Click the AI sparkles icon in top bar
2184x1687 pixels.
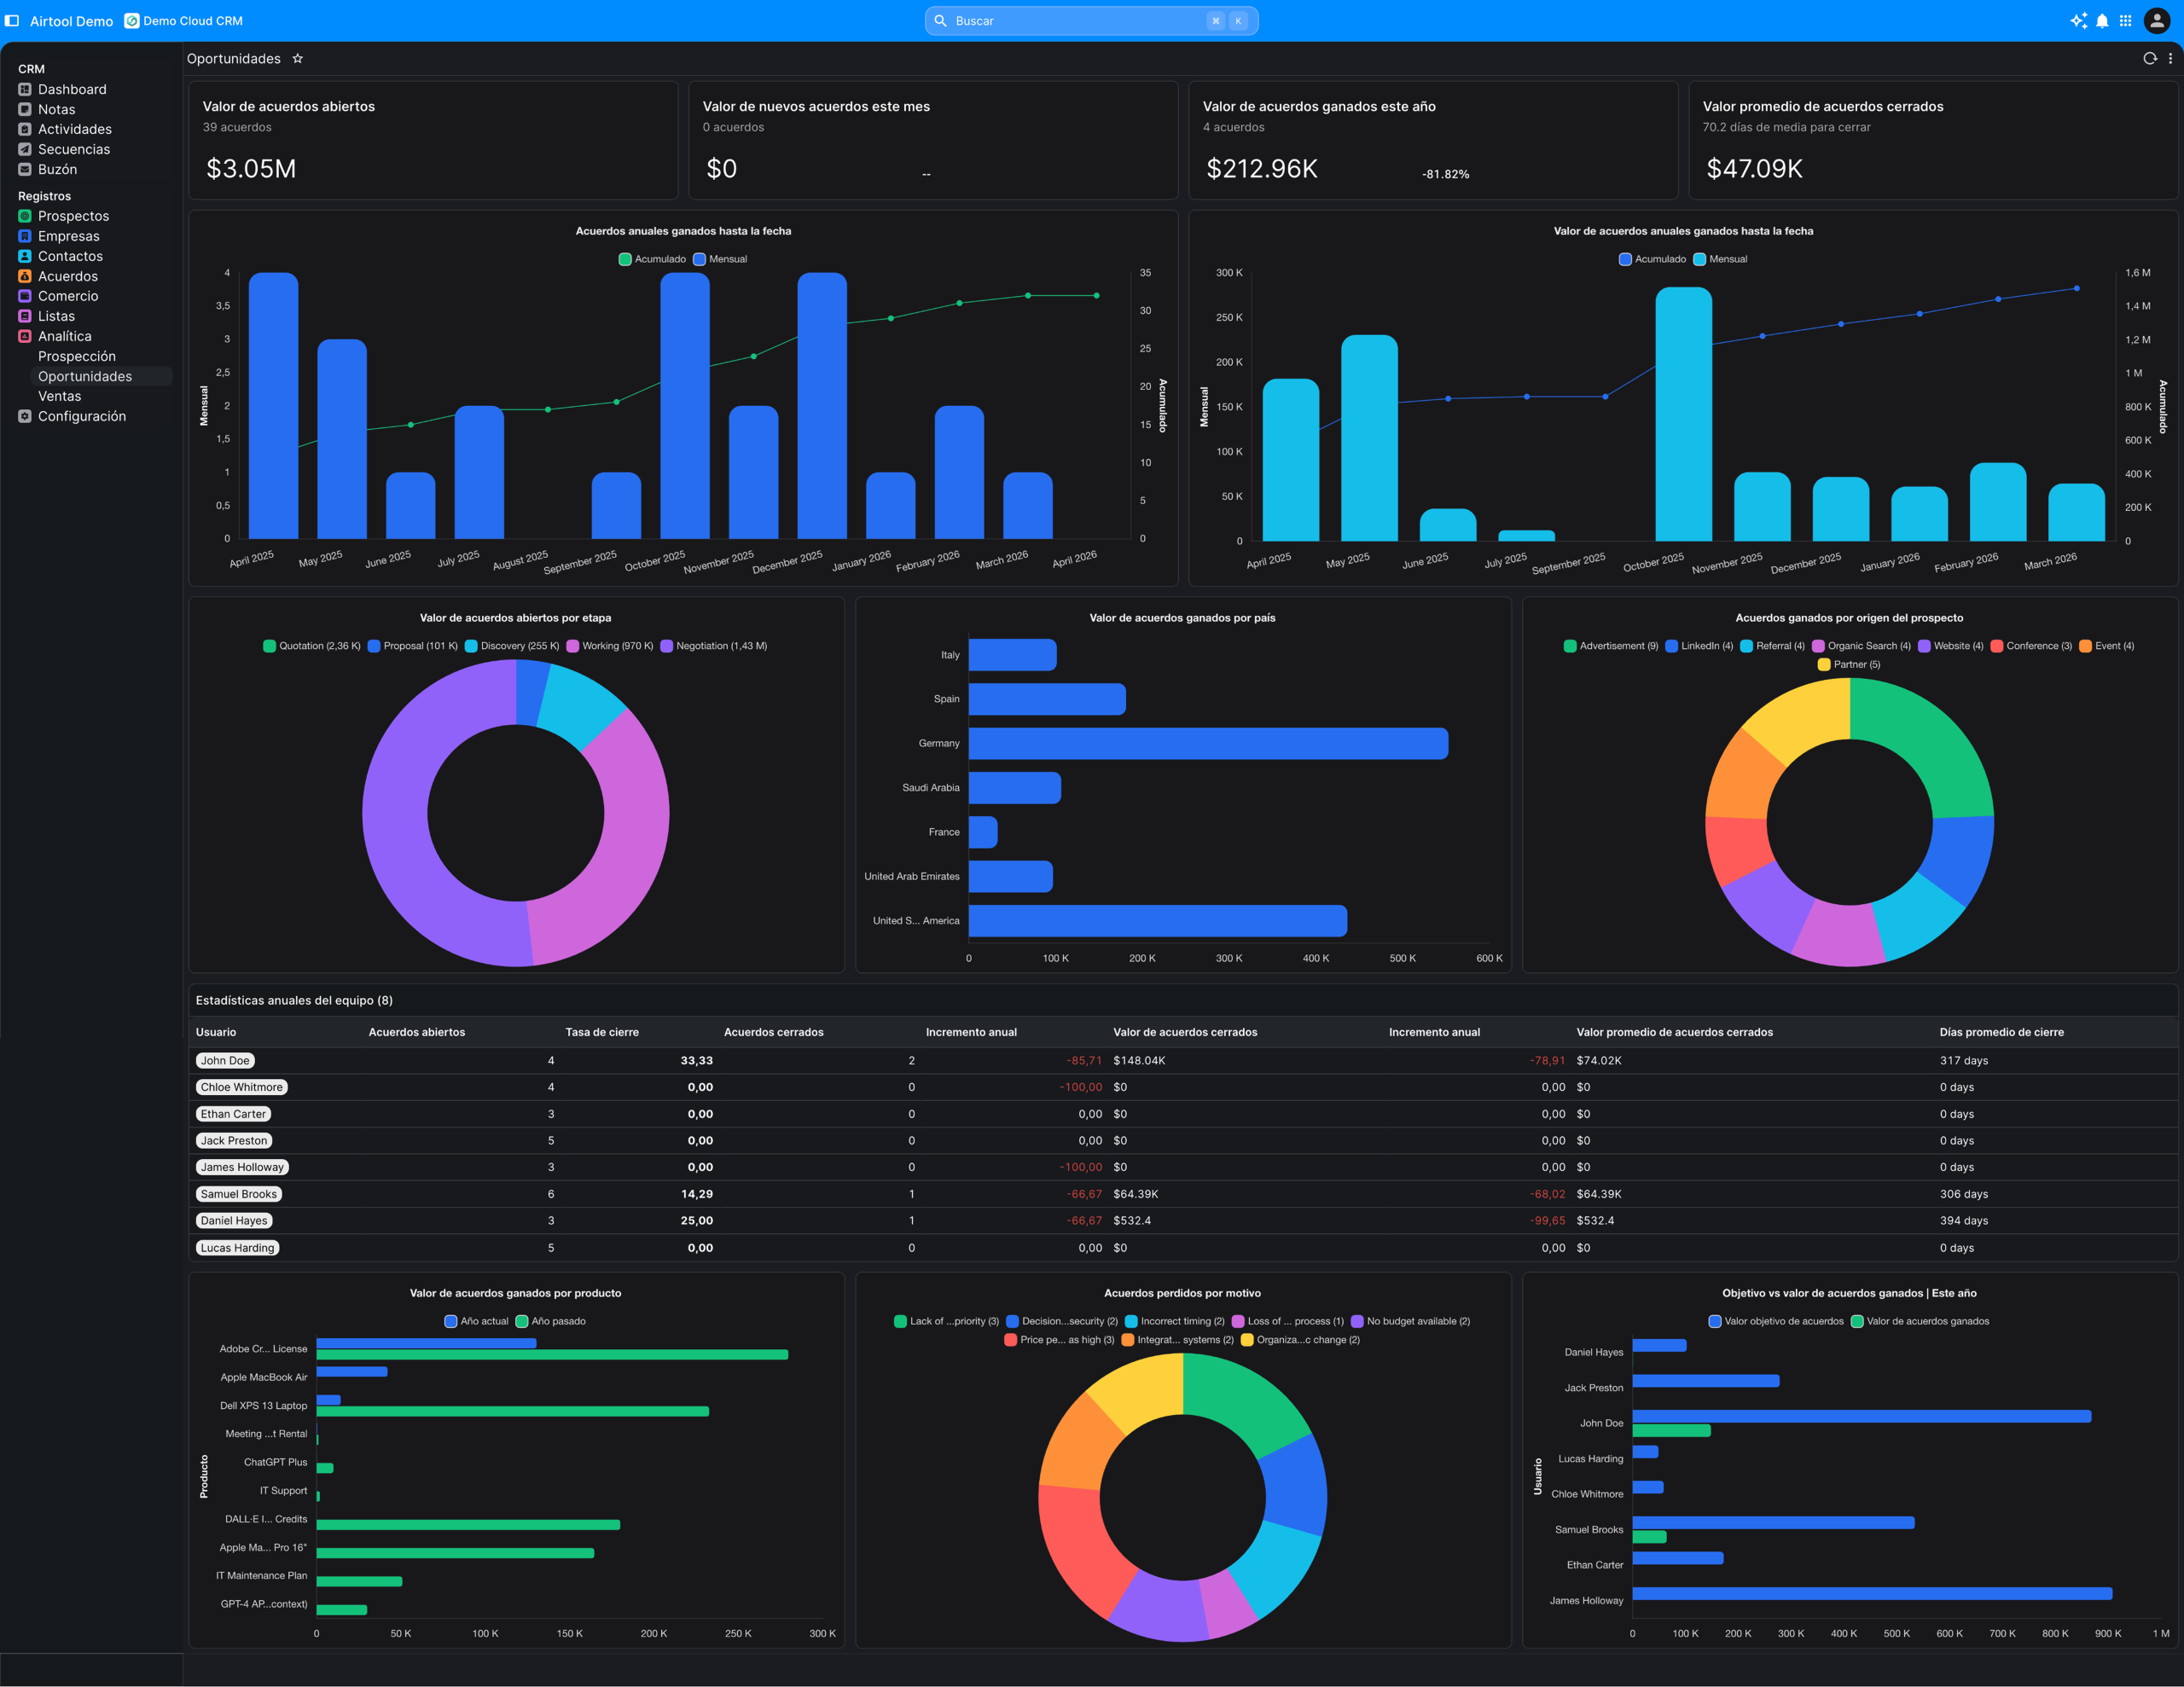click(2078, 20)
